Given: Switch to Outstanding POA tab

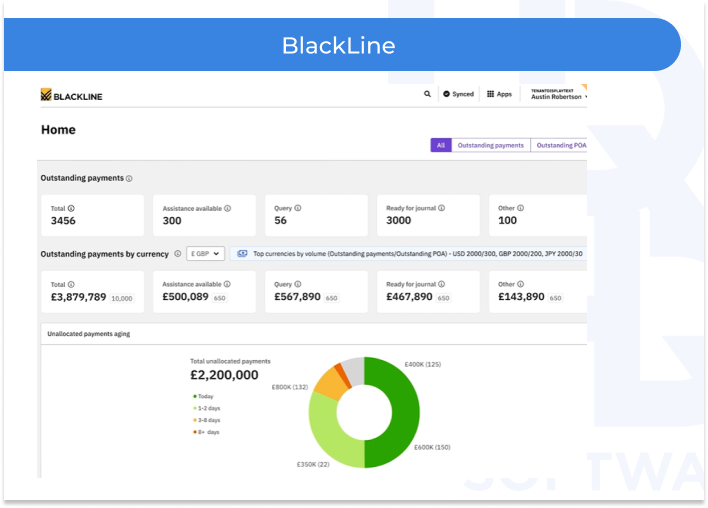Looking at the screenshot, I should pyautogui.click(x=560, y=145).
